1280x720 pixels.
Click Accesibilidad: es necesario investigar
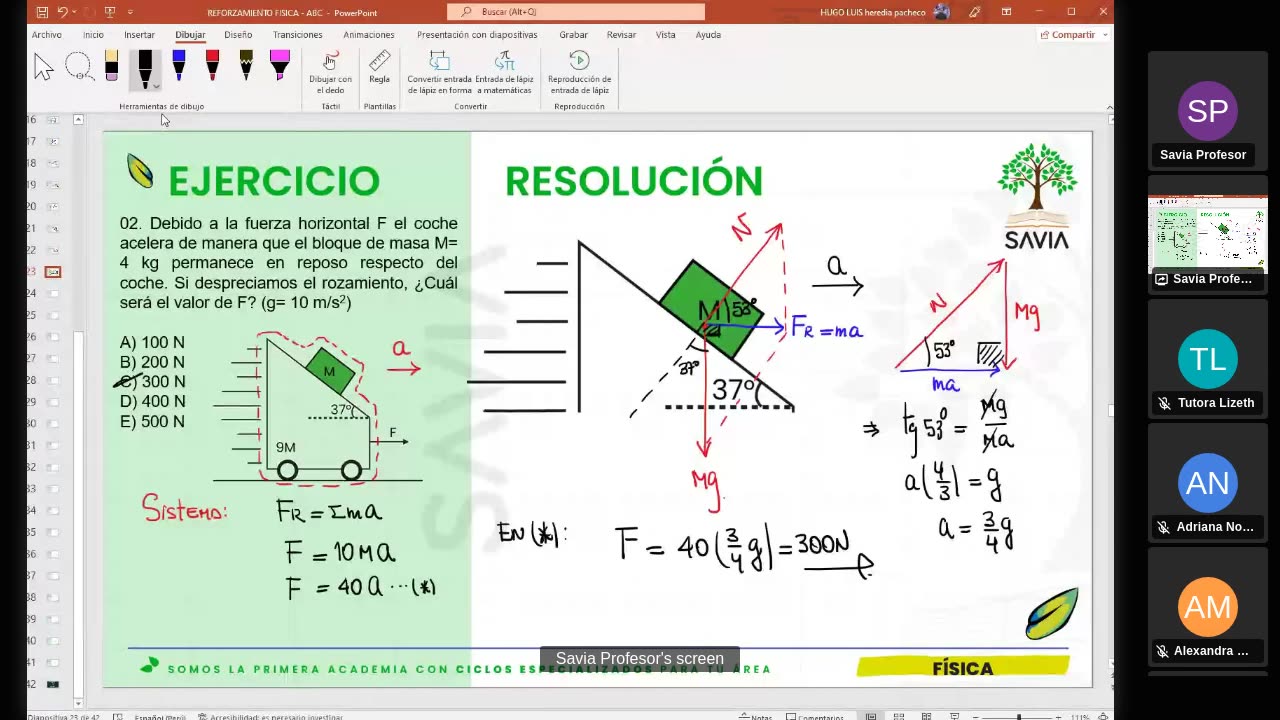click(x=270, y=716)
